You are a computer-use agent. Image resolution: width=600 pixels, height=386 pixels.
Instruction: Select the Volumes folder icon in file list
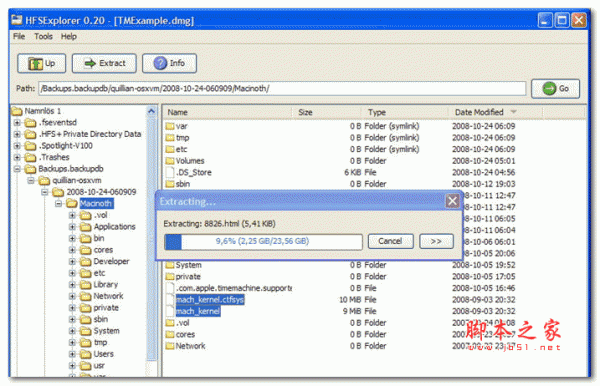(x=170, y=161)
